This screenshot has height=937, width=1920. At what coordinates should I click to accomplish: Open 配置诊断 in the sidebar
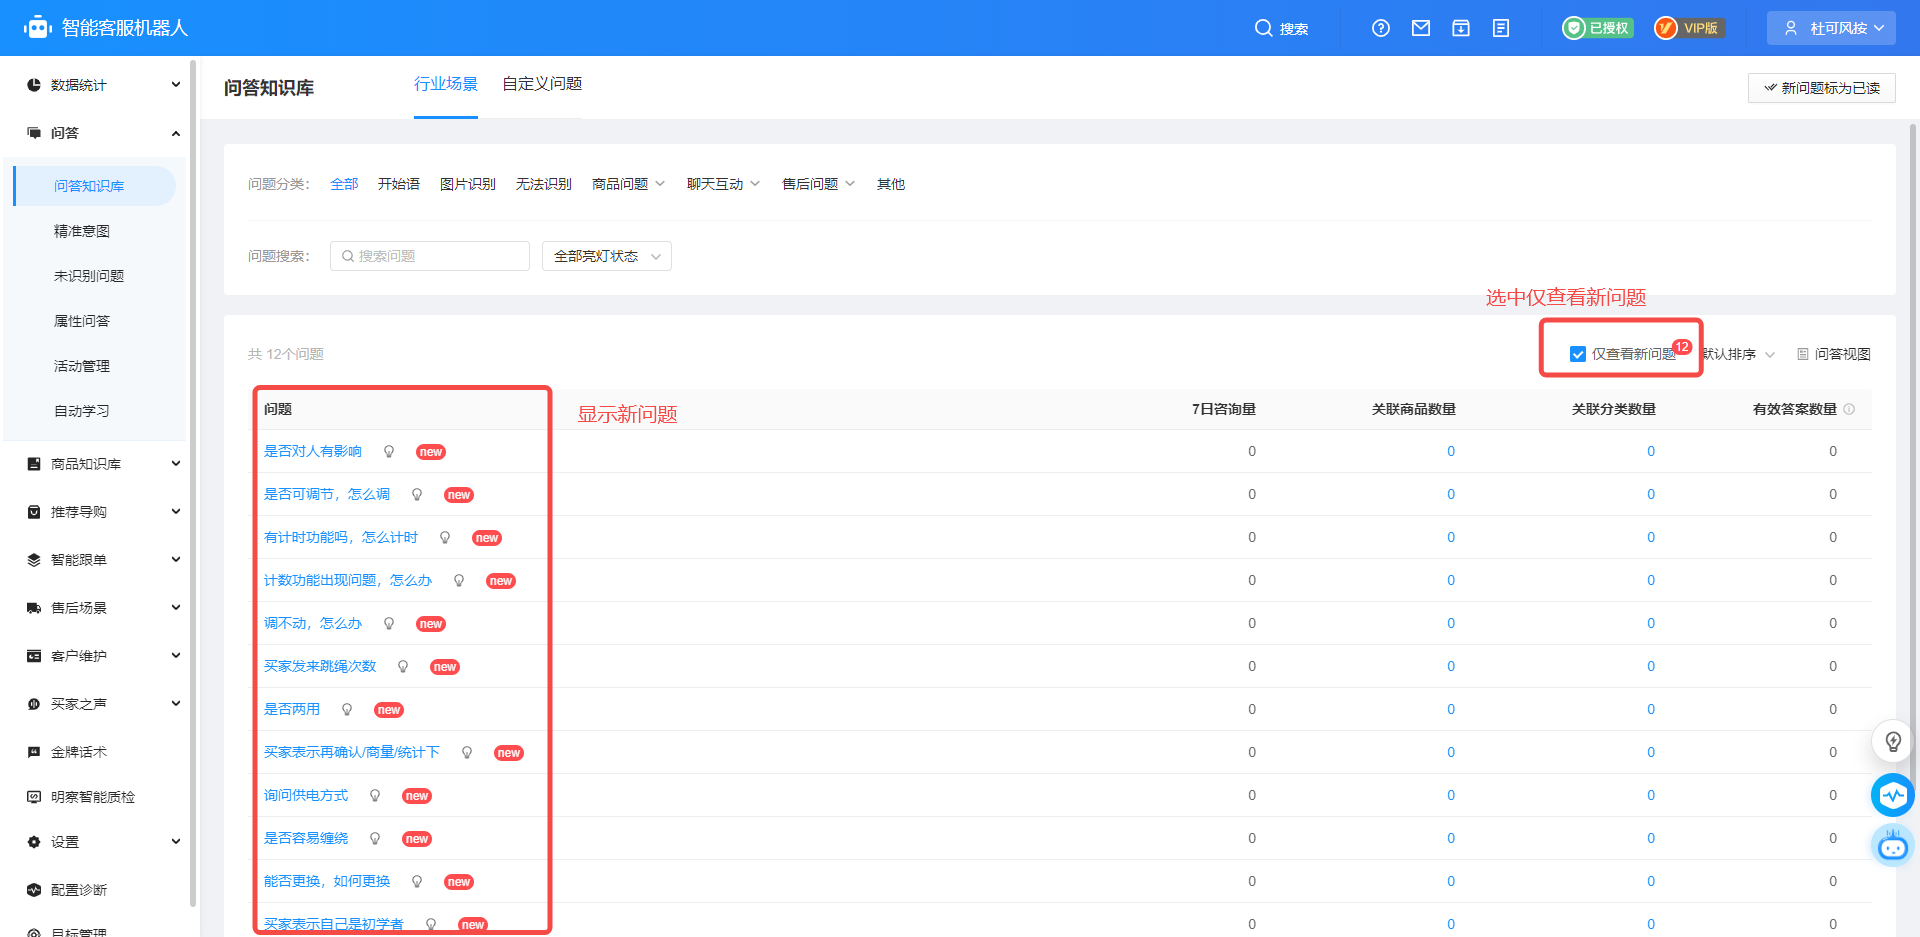tap(79, 890)
